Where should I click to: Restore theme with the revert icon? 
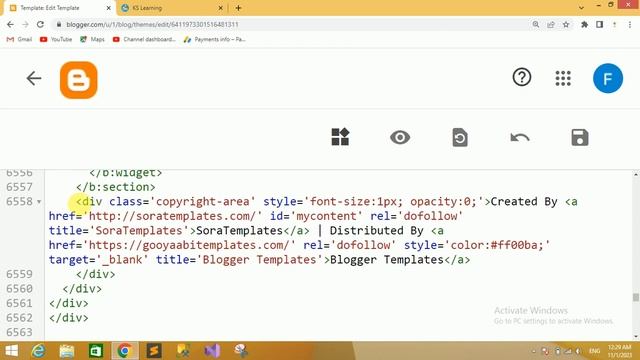[x=460, y=137]
